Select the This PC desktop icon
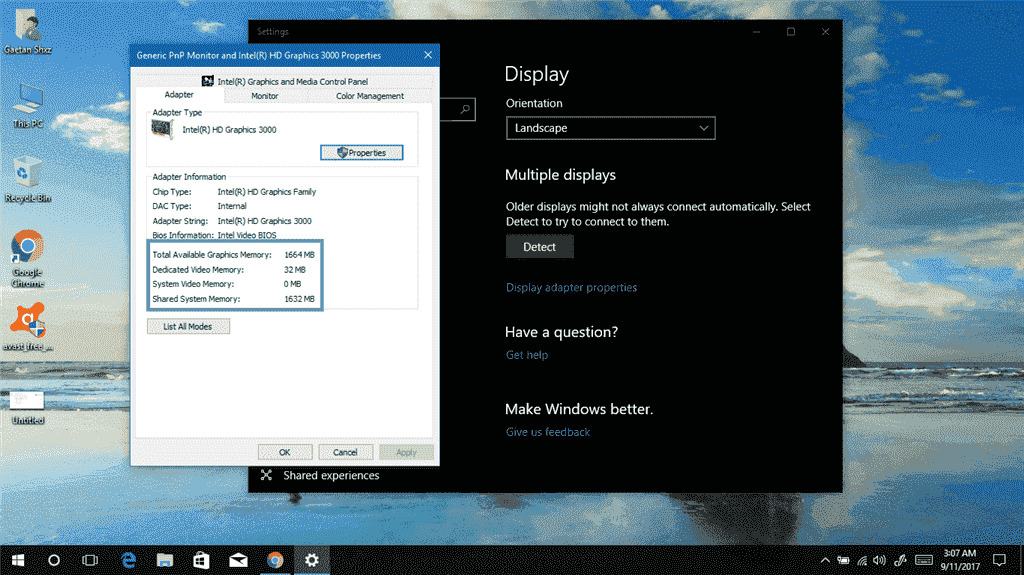 (x=27, y=105)
